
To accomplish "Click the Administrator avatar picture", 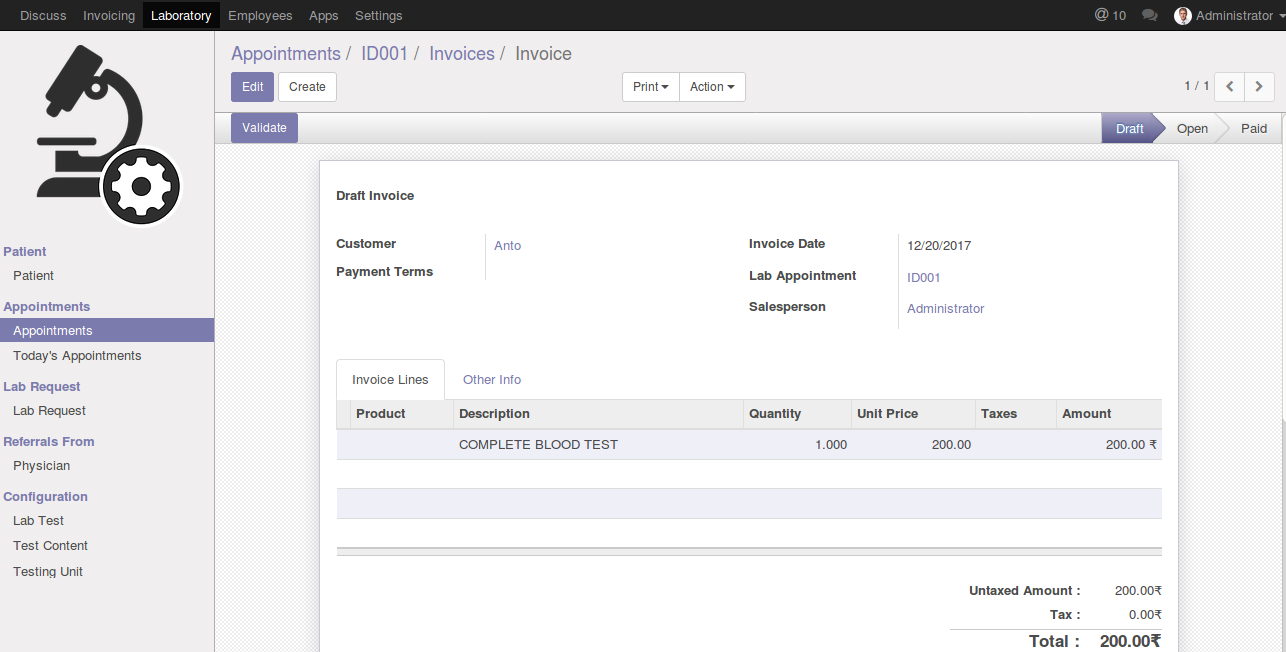I will [x=1183, y=16].
